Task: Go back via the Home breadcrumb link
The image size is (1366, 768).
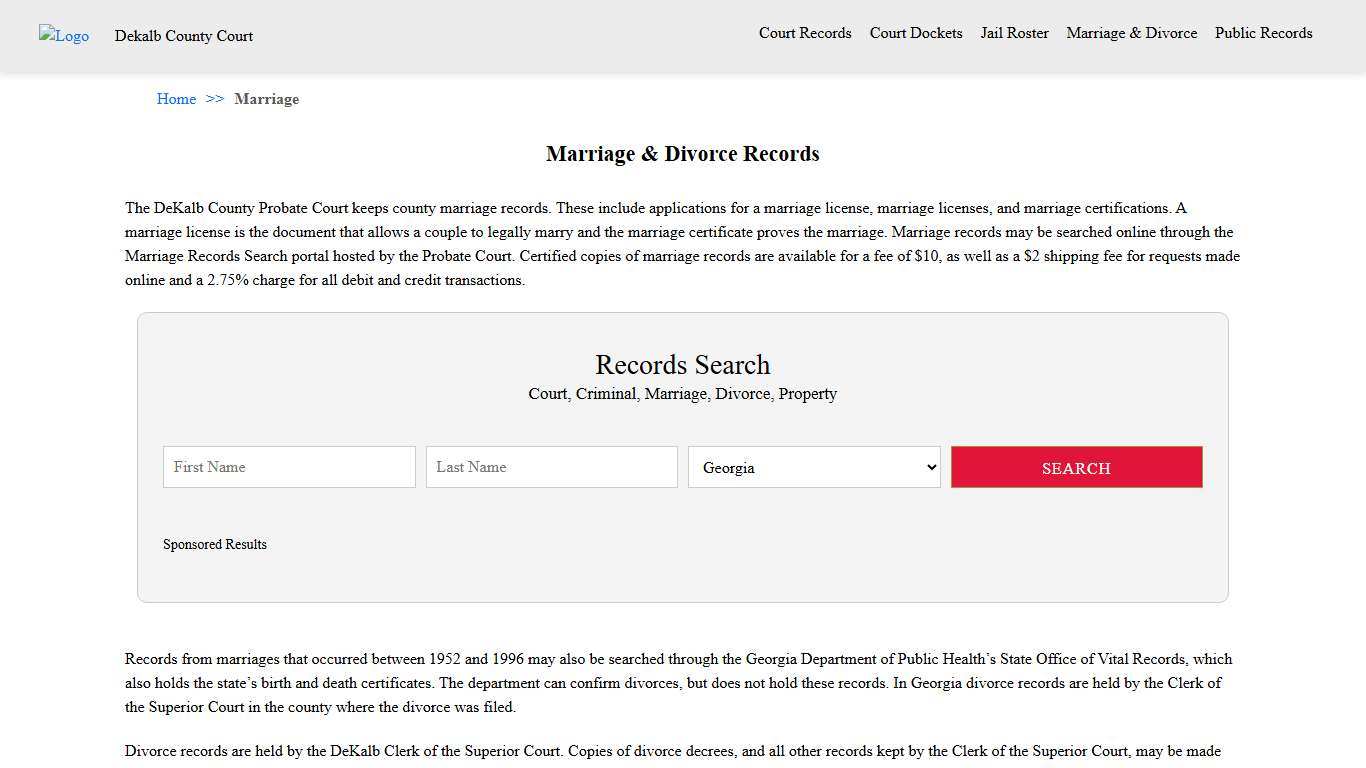Action: click(x=176, y=99)
